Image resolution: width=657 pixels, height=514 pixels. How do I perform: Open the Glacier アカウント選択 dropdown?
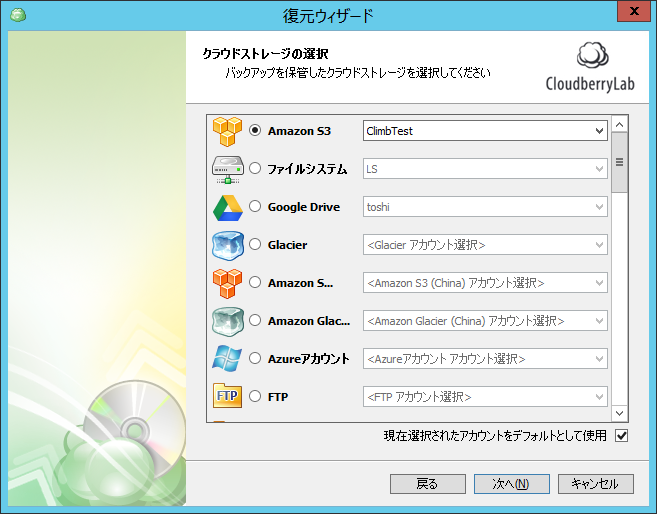coord(485,245)
